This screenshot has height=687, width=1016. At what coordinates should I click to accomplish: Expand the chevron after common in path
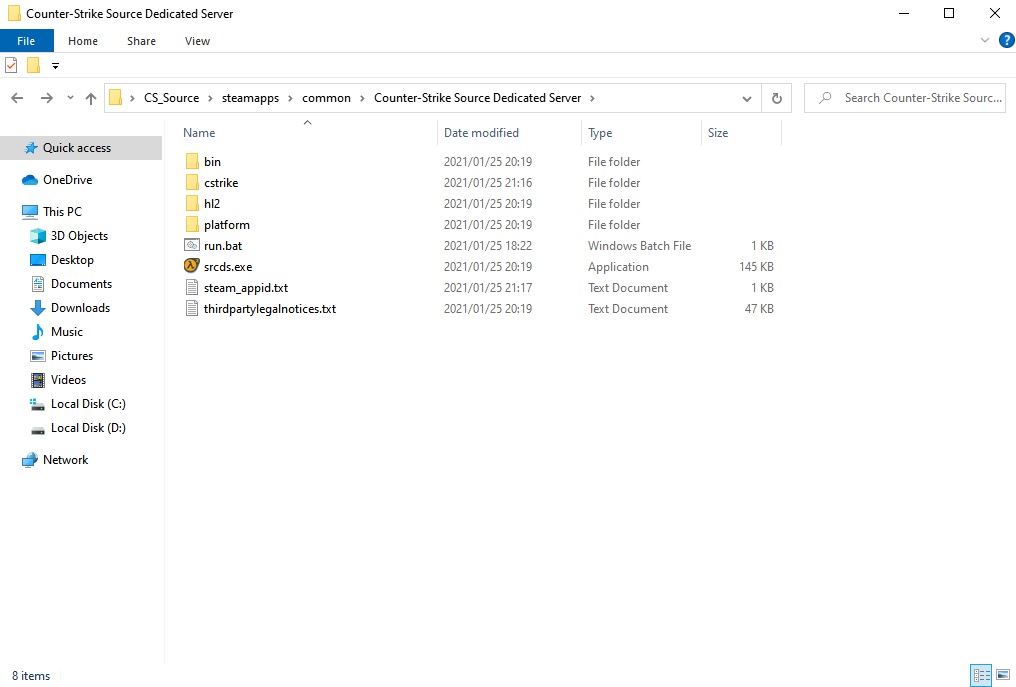coord(362,98)
